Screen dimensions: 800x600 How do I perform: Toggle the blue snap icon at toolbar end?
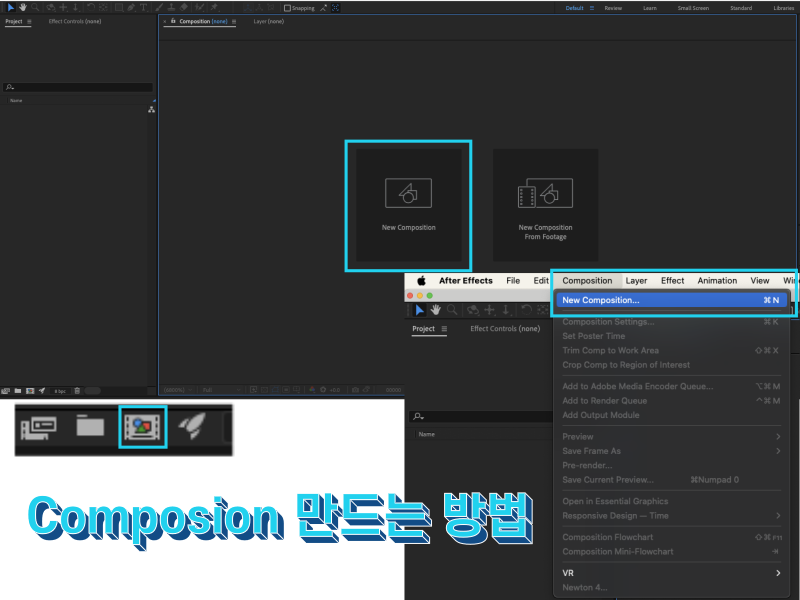point(335,8)
